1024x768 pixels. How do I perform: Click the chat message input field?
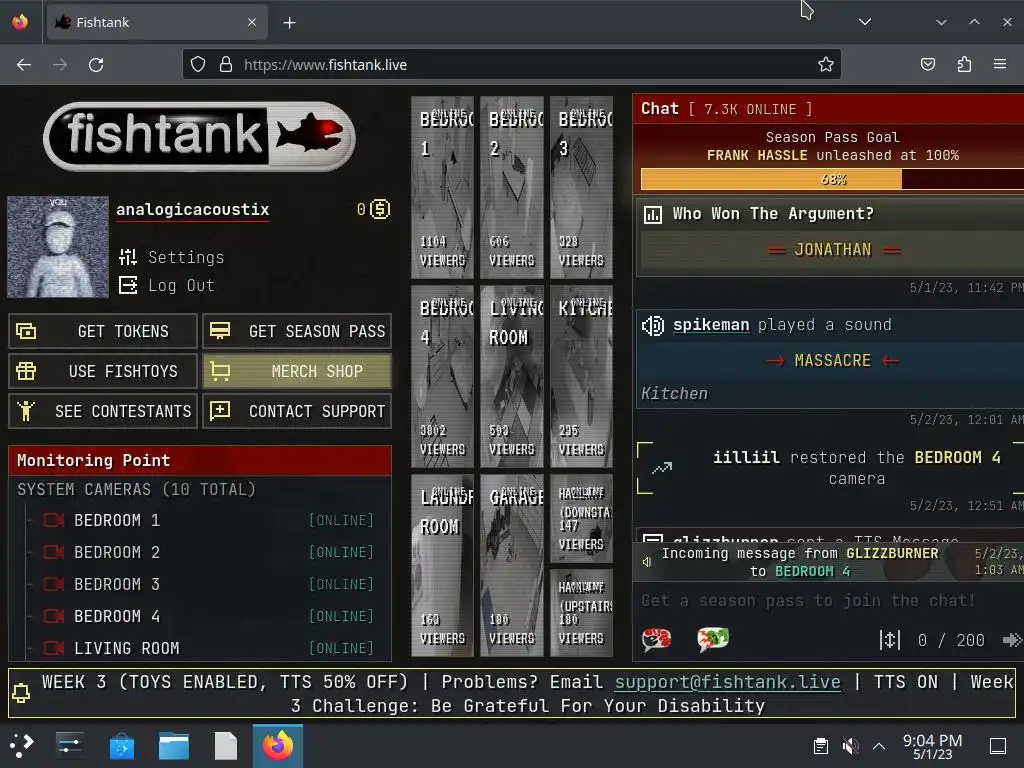[x=829, y=600]
